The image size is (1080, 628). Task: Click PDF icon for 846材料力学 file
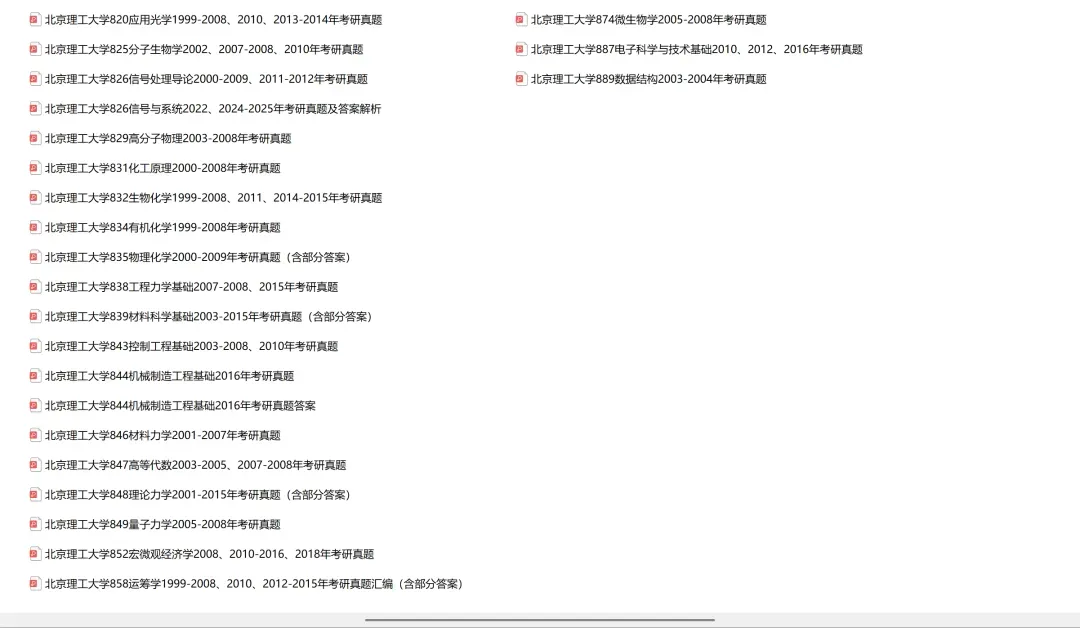point(34,435)
